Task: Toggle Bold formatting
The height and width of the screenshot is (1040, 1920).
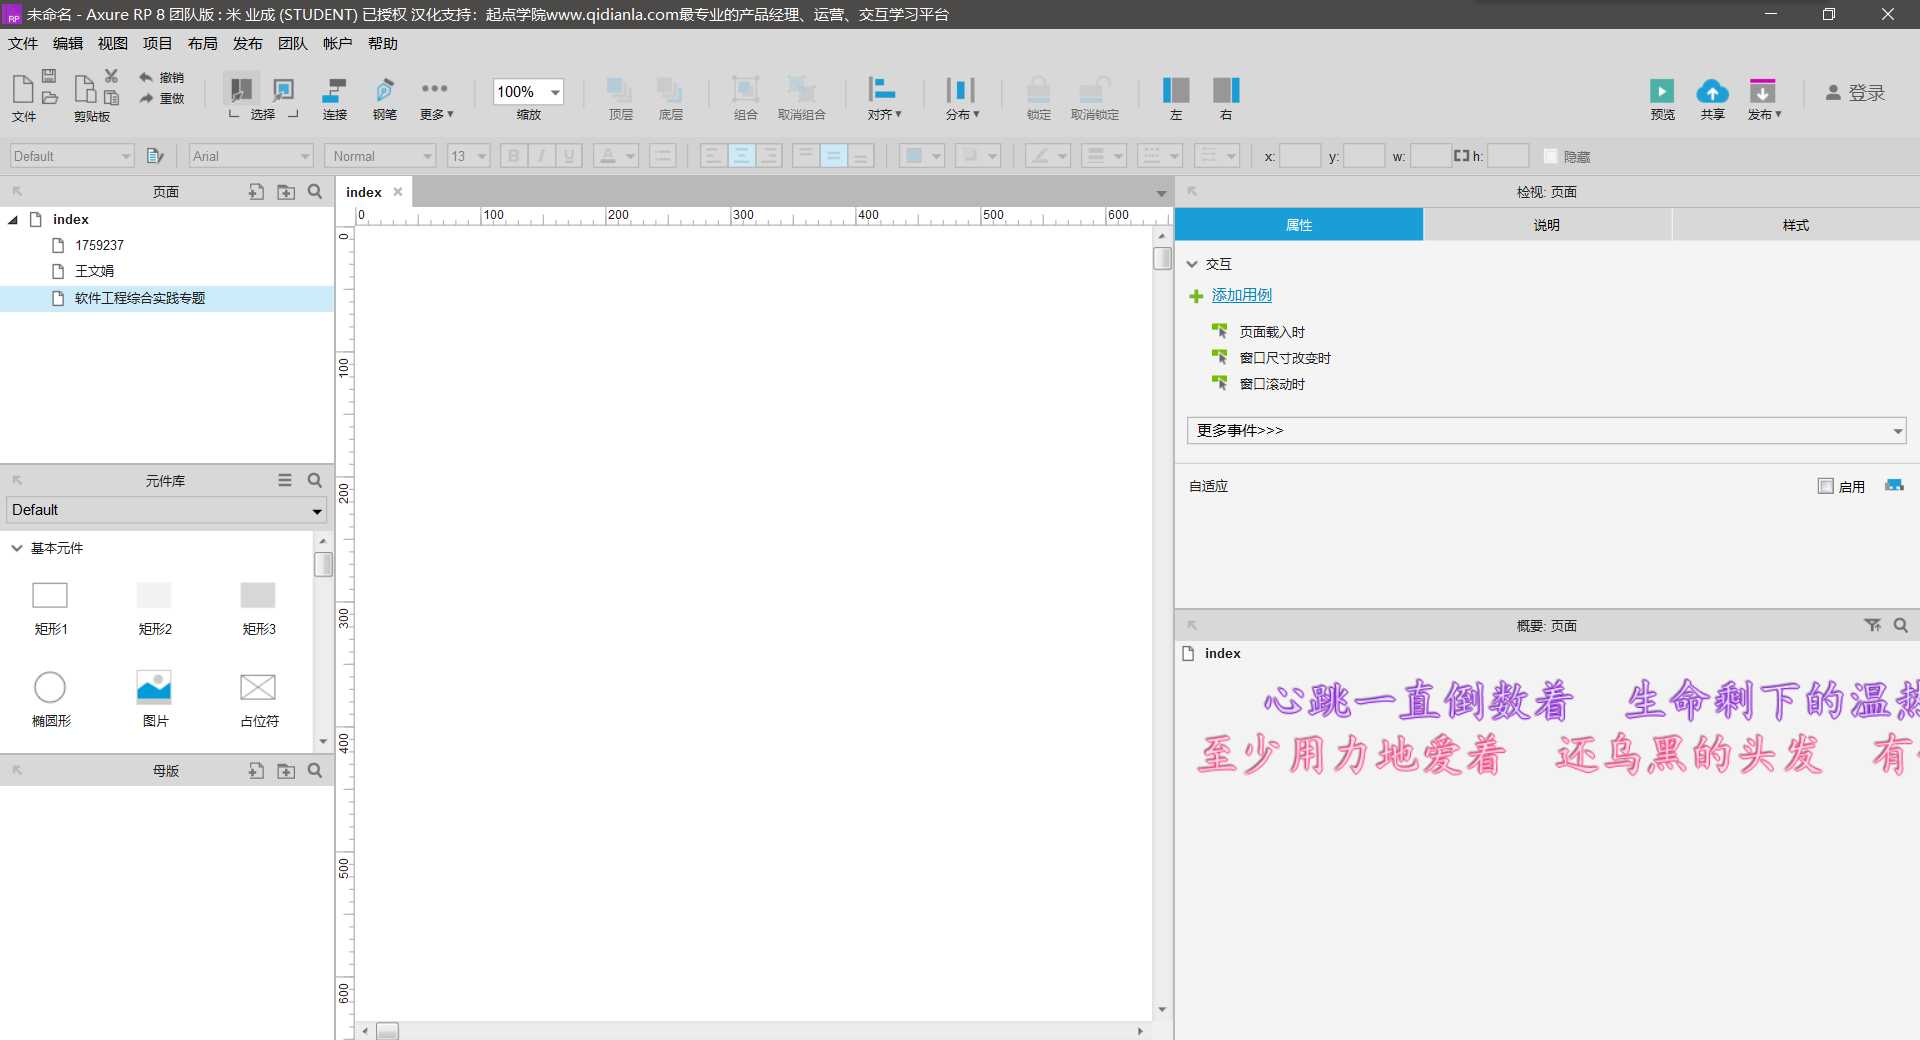Action: (x=513, y=156)
